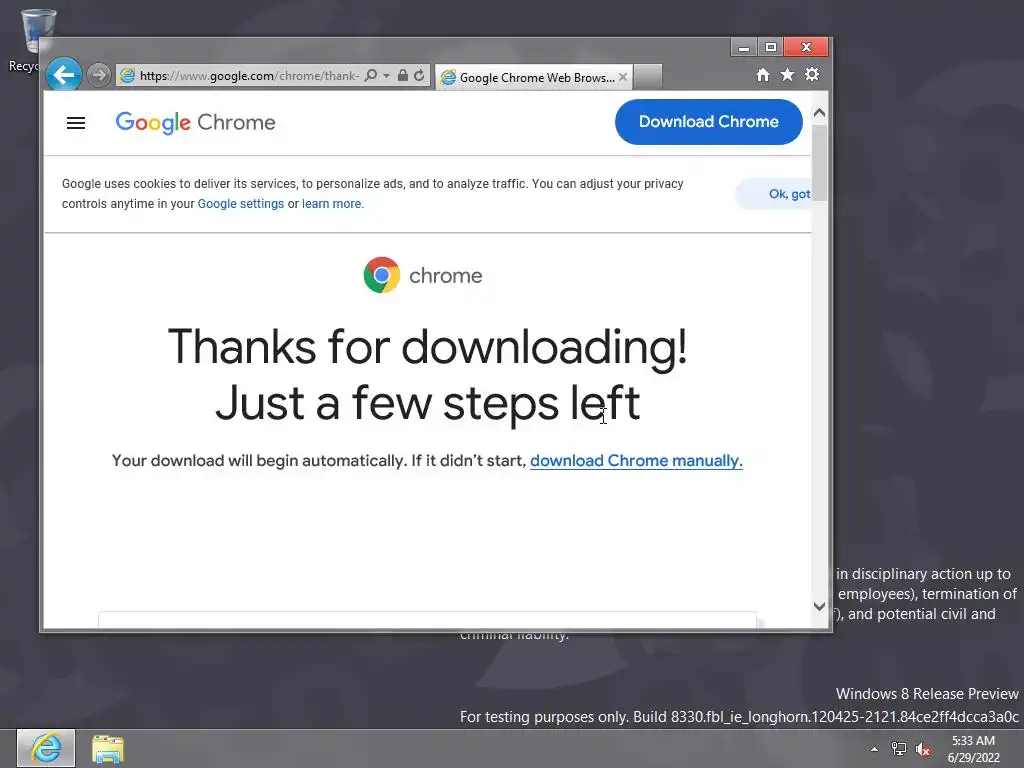1024x768 pixels.
Task: Click the search magnifier in the address bar
Action: tap(370, 75)
